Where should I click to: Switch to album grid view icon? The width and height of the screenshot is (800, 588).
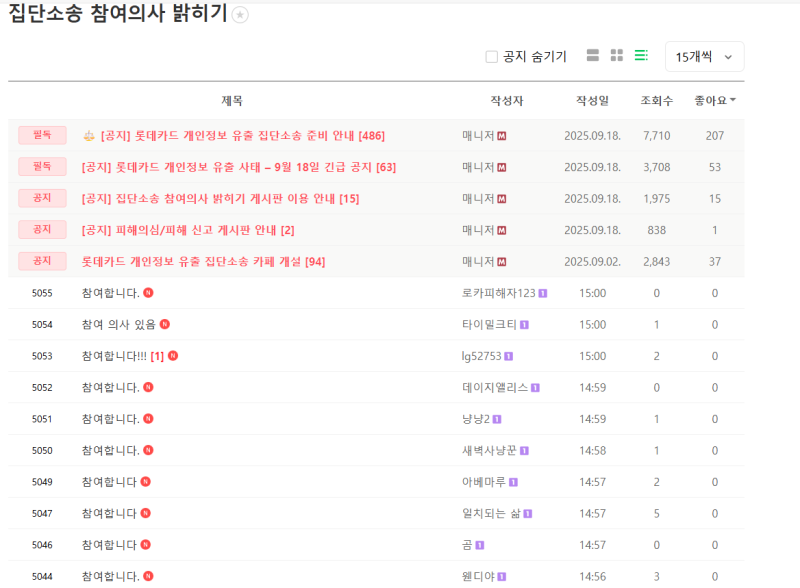tap(617, 56)
